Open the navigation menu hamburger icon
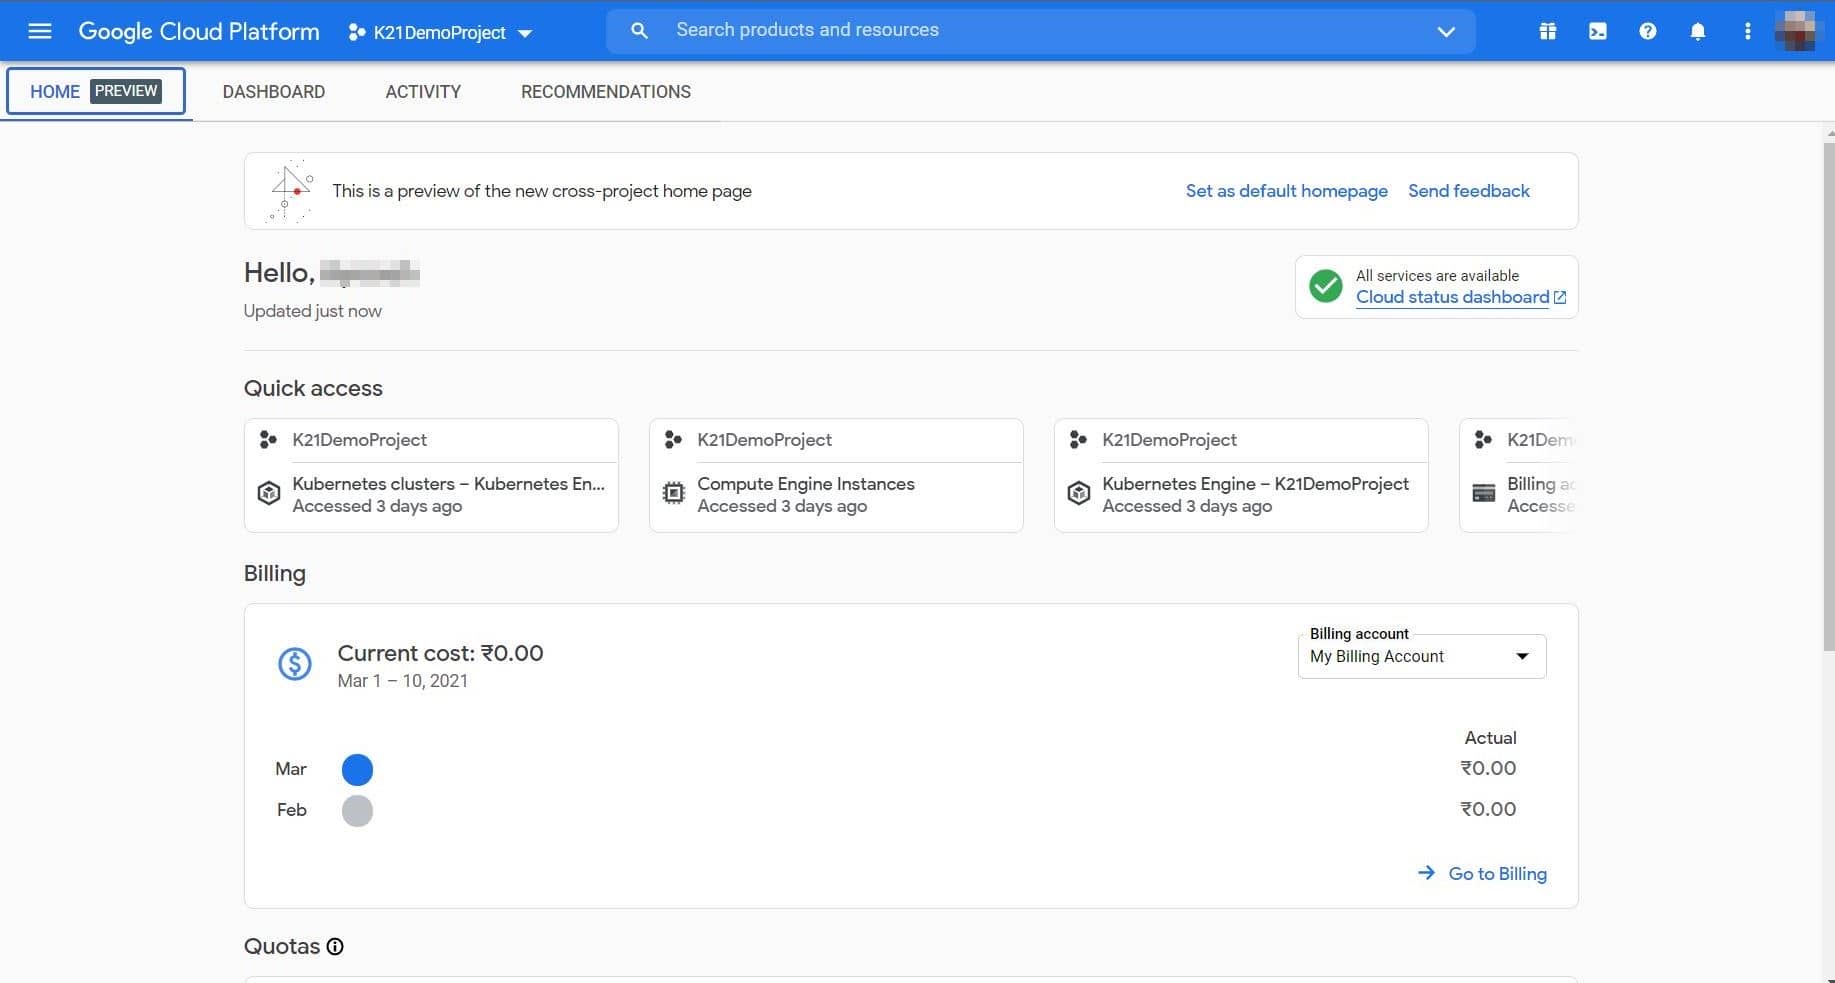Screen dimensions: 1835x983 [39, 31]
